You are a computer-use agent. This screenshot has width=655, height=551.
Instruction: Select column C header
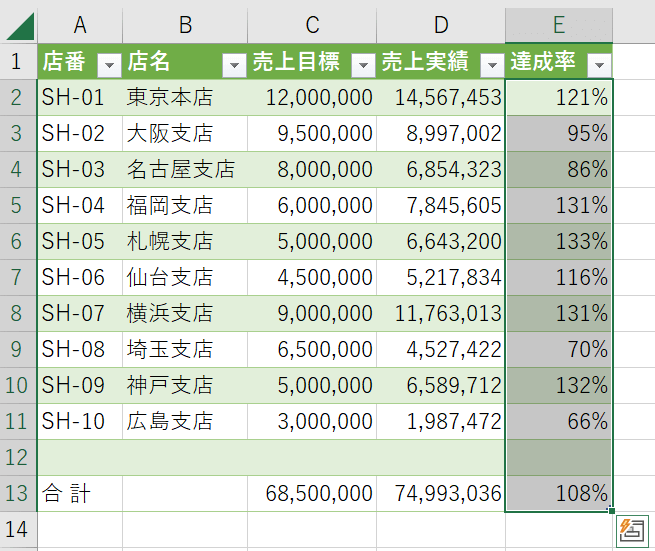coord(312,25)
